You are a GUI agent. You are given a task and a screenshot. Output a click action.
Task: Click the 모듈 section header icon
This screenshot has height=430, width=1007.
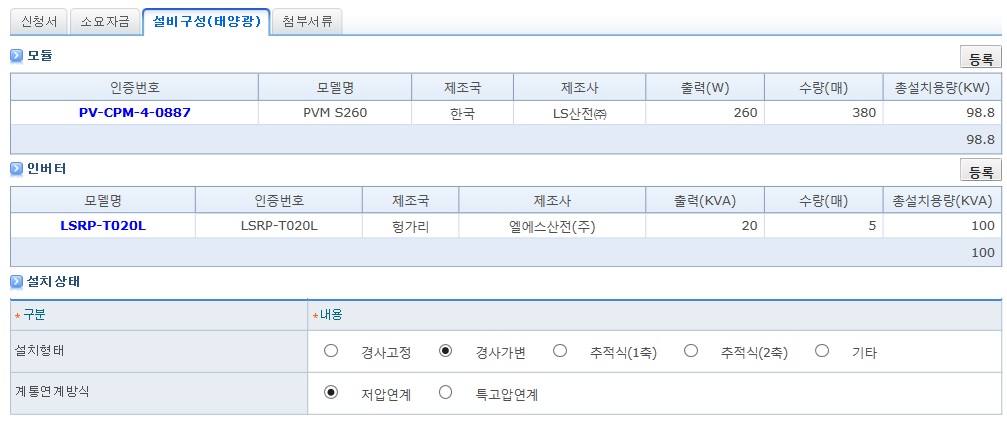pyautogui.click(x=16, y=56)
